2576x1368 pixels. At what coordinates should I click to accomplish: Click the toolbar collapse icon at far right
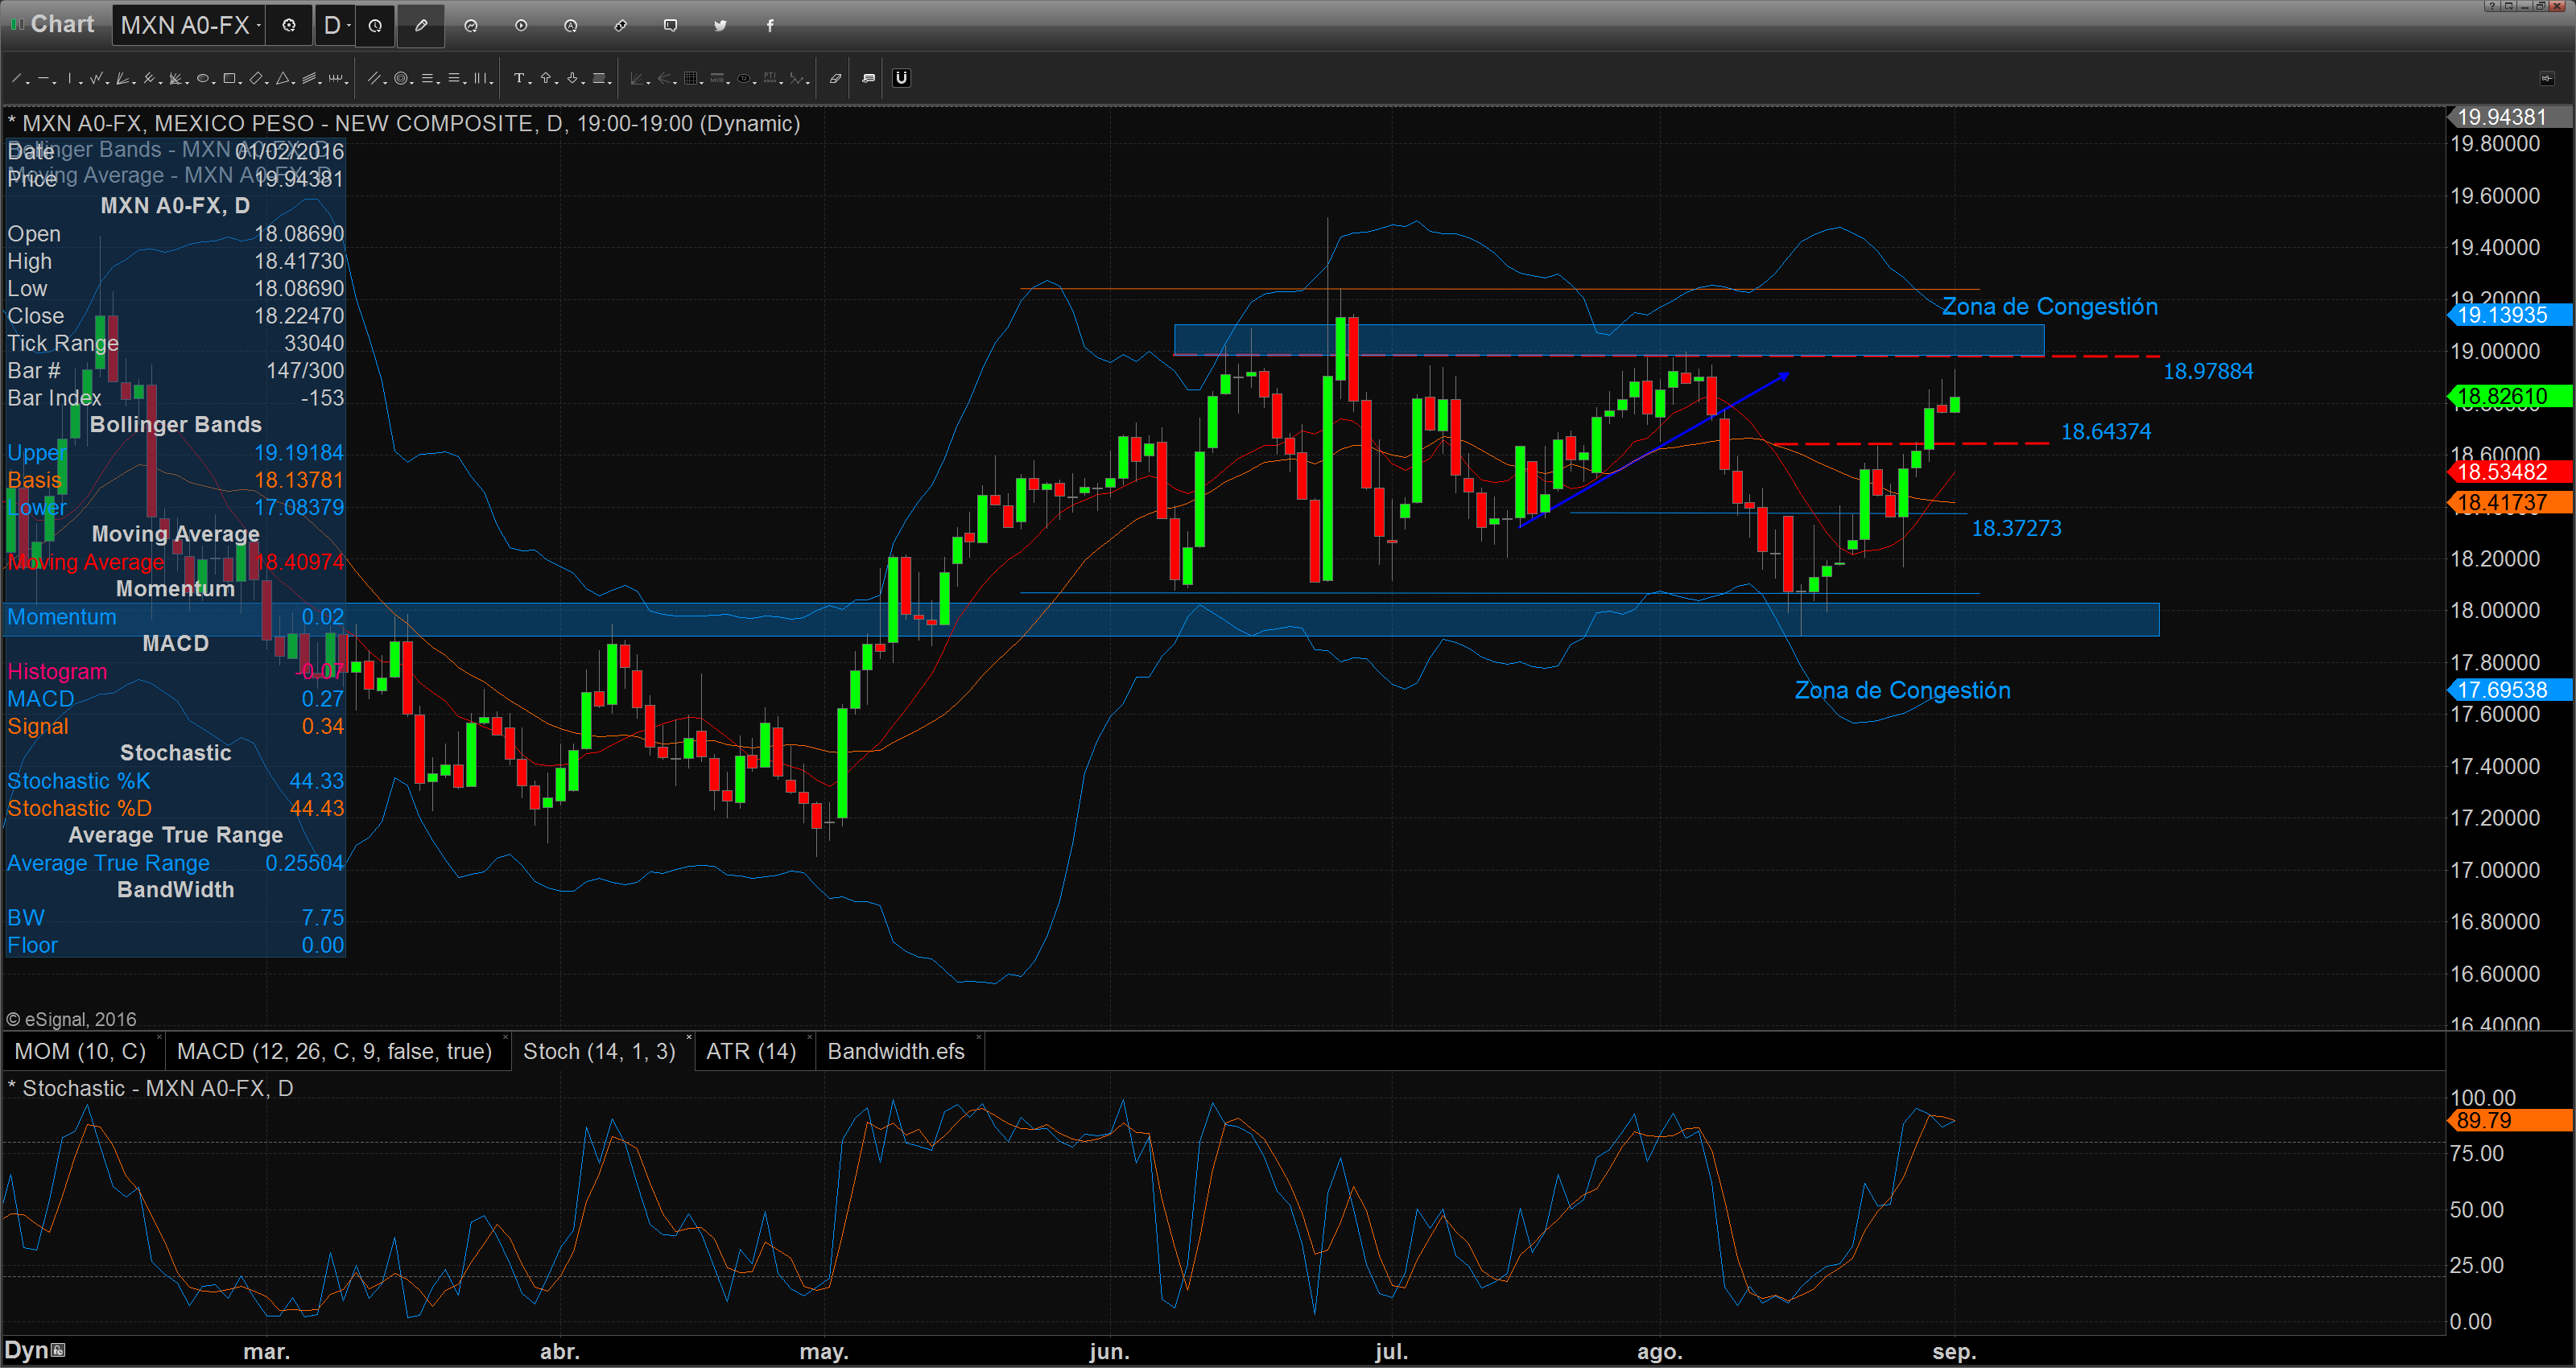click(x=2547, y=78)
